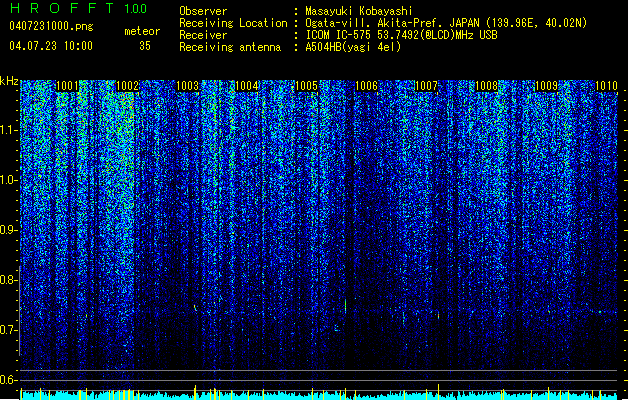This screenshot has height=400, width=629.
Task: Click the 0.6 frequency axis label
Action: point(8,380)
